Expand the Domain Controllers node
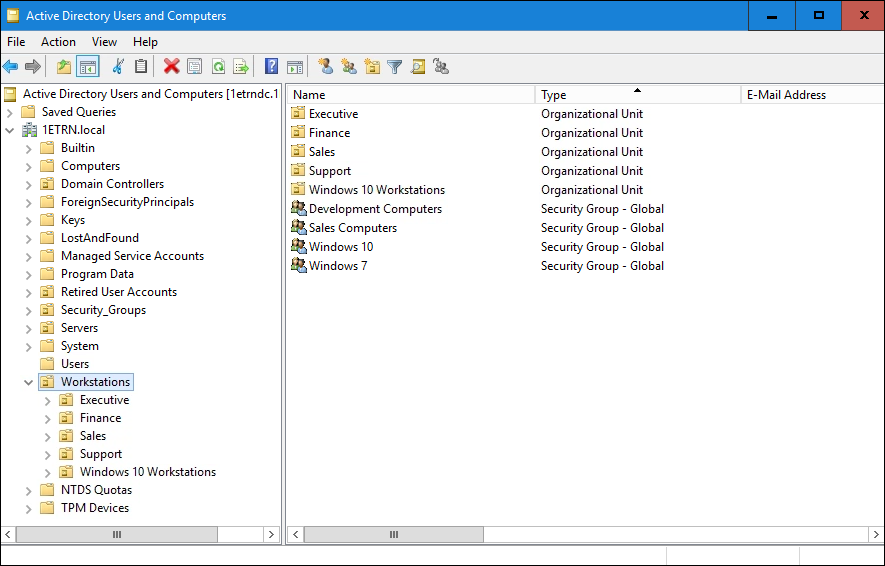Image resolution: width=885 pixels, height=566 pixels. pyautogui.click(x=28, y=184)
